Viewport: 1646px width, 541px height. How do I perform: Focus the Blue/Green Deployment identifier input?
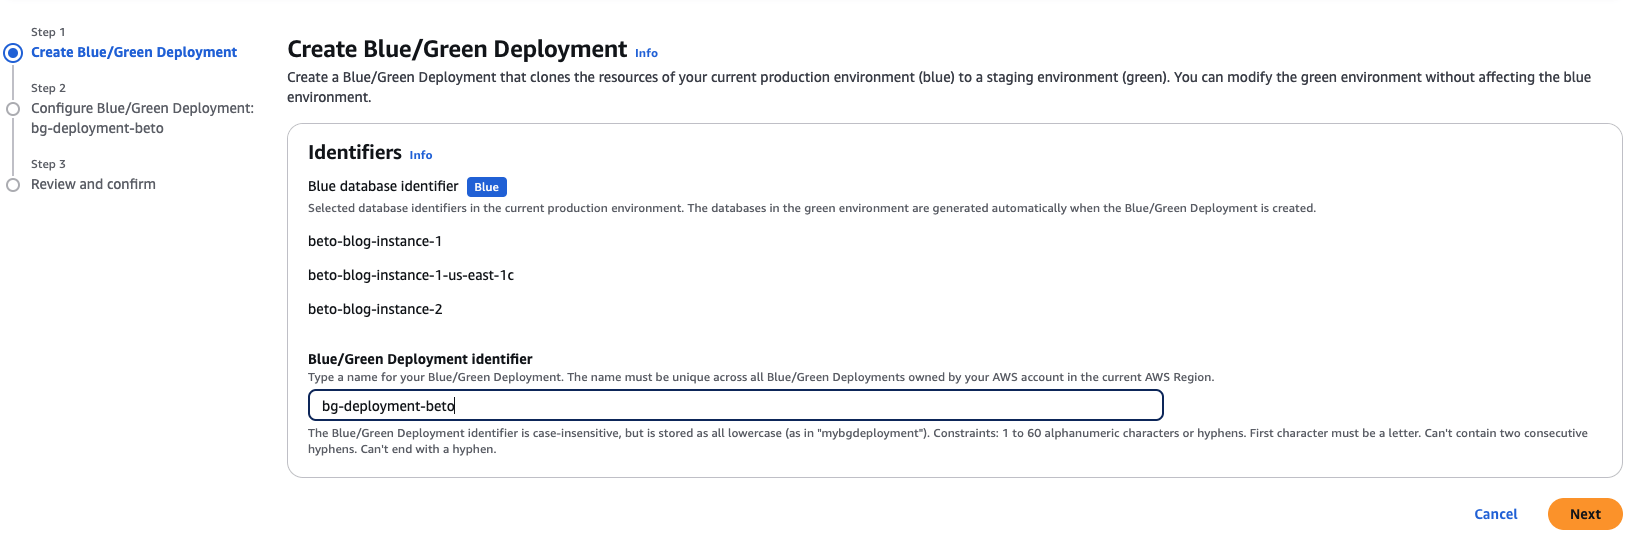click(x=735, y=405)
